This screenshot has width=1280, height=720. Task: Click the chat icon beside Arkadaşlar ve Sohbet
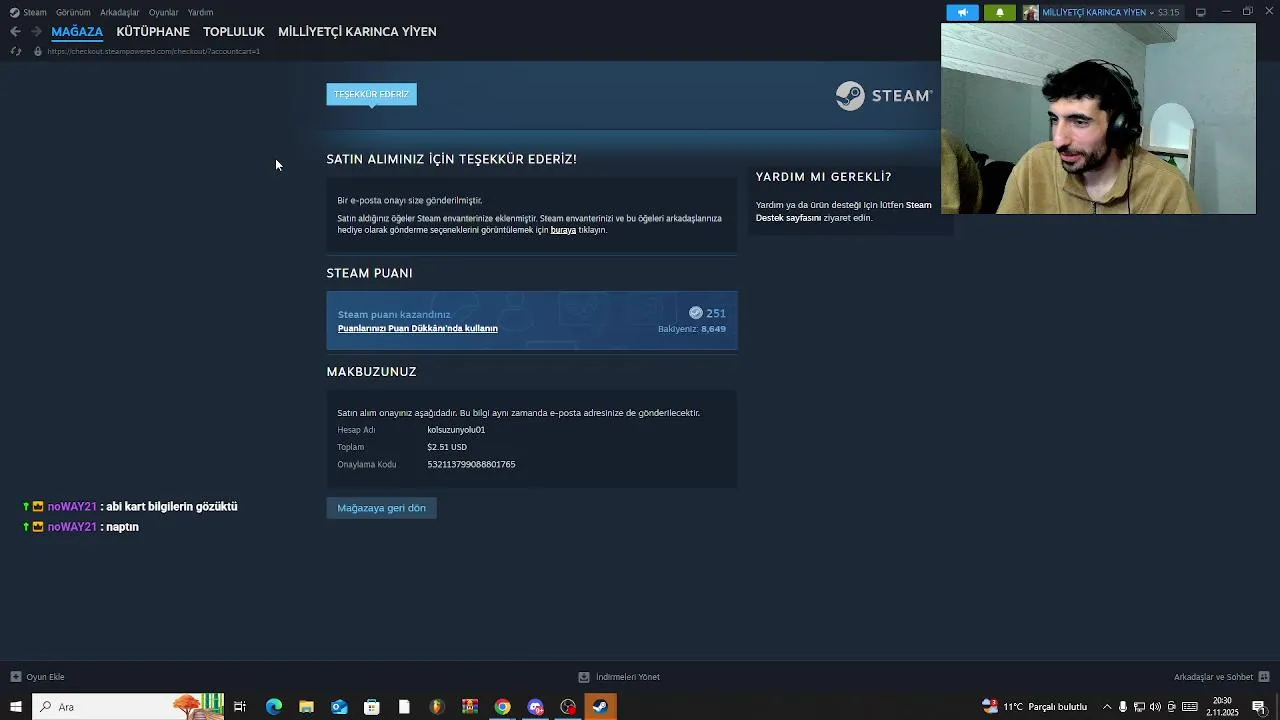click(1264, 677)
